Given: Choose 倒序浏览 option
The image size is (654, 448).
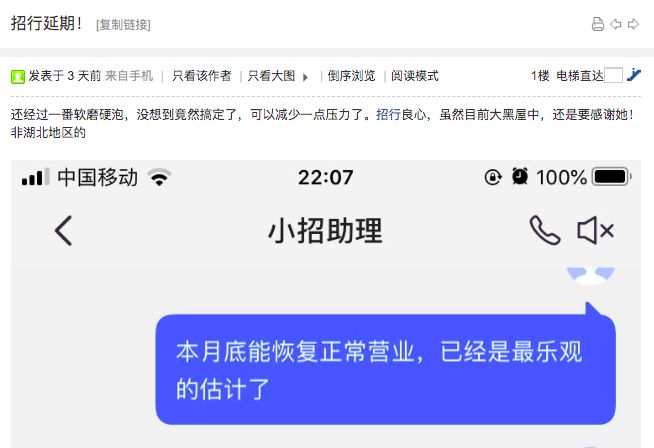Looking at the screenshot, I should (x=351, y=76).
